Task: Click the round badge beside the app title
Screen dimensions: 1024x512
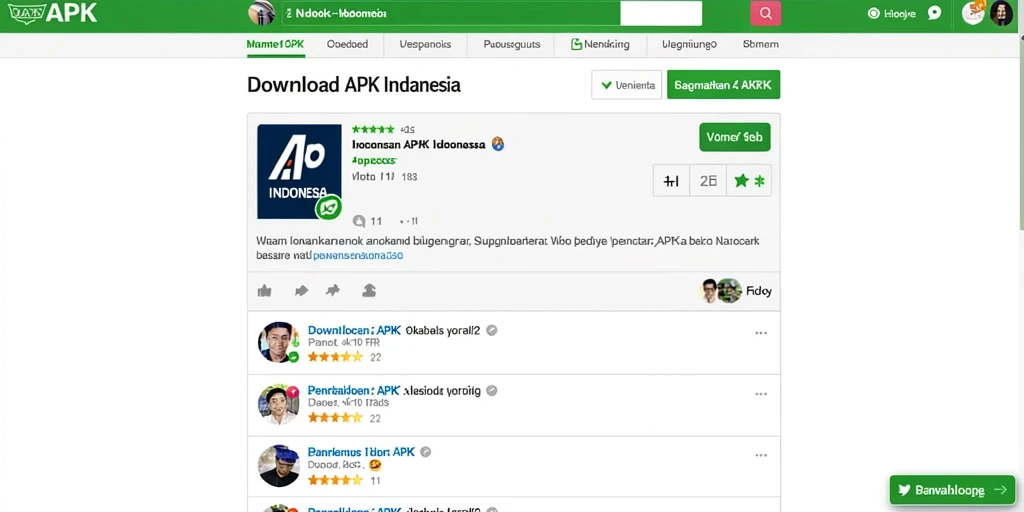Action: [498, 144]
